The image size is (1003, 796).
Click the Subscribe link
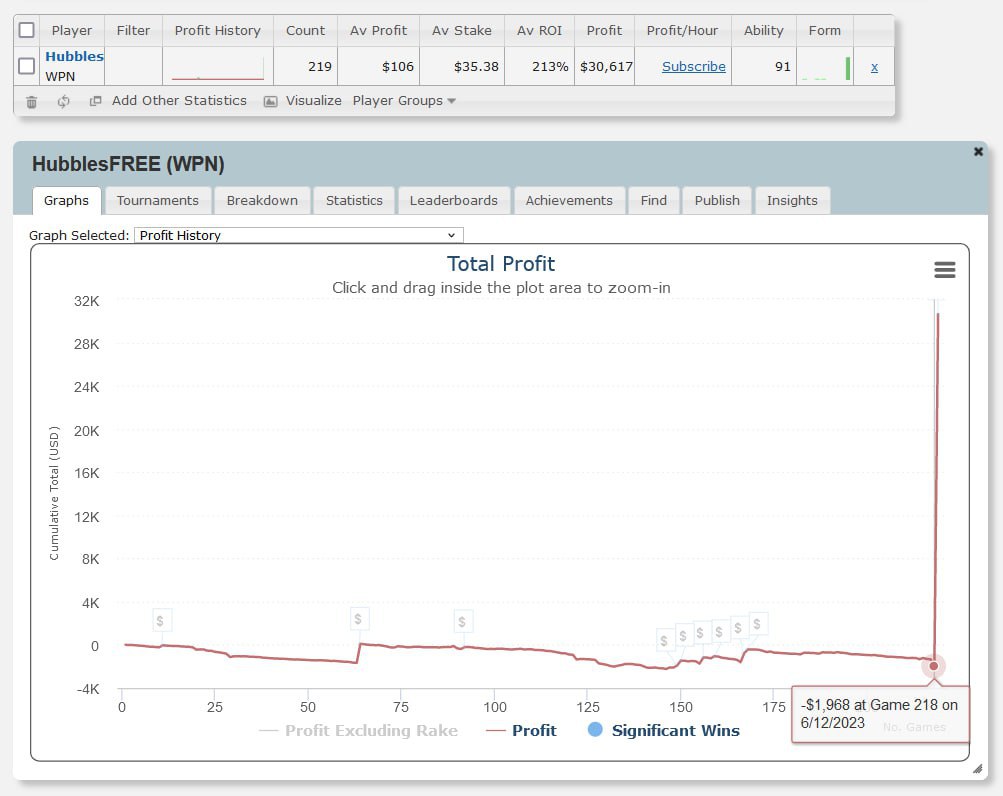[694, 67]
